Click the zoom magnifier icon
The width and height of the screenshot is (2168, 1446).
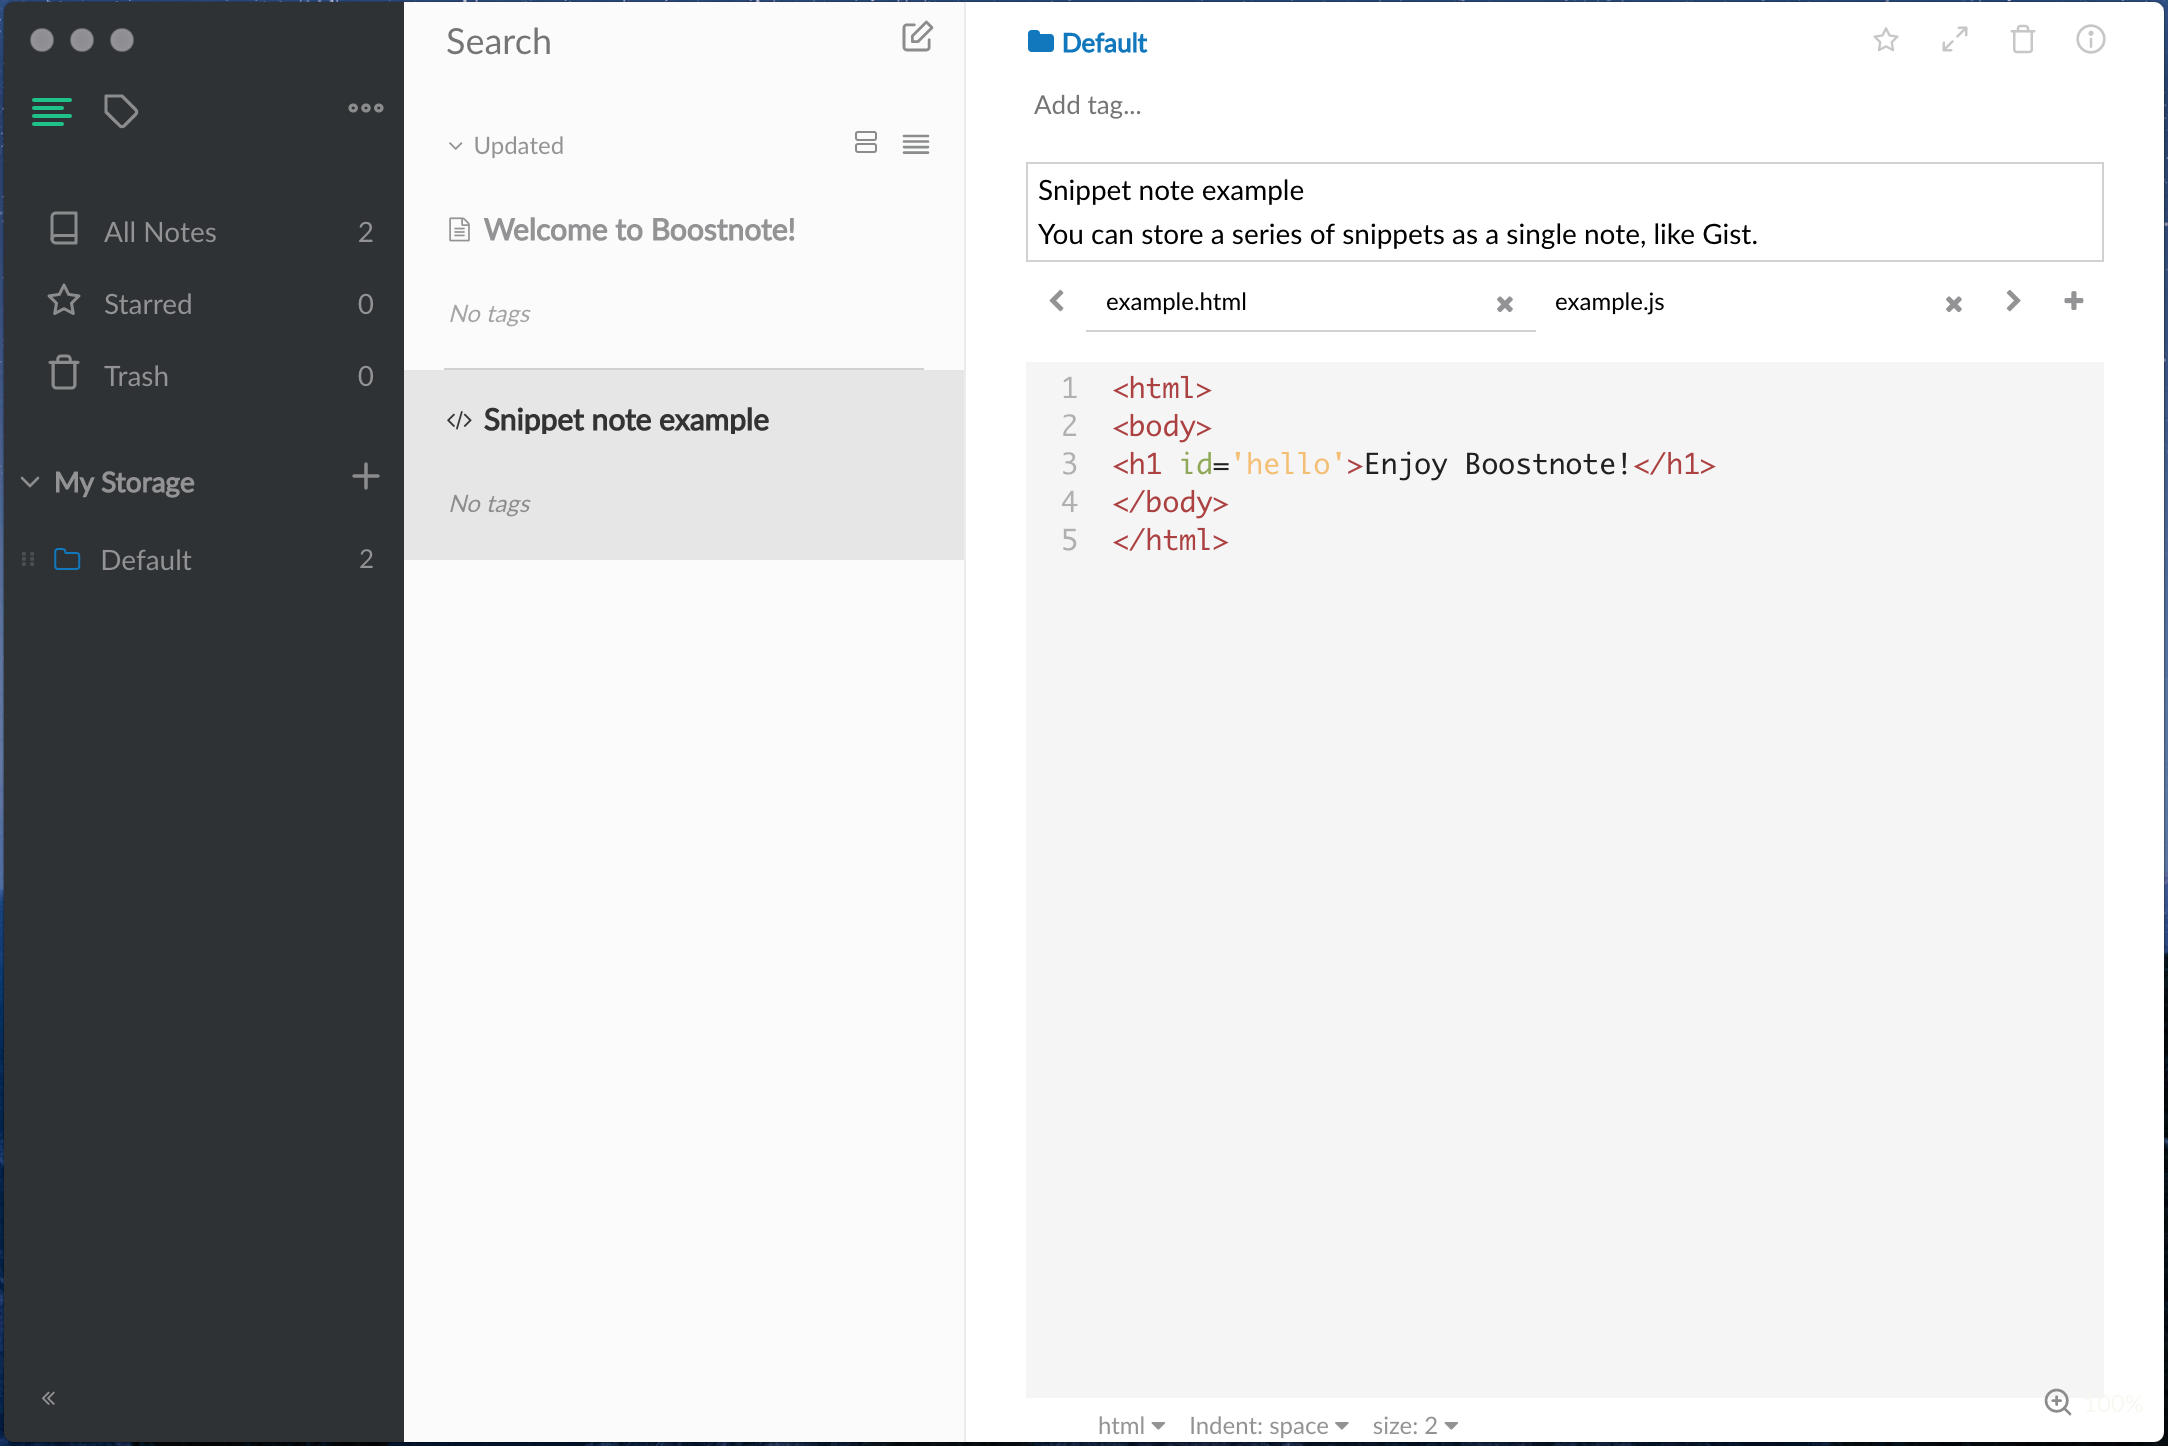pos(2058,1402)
